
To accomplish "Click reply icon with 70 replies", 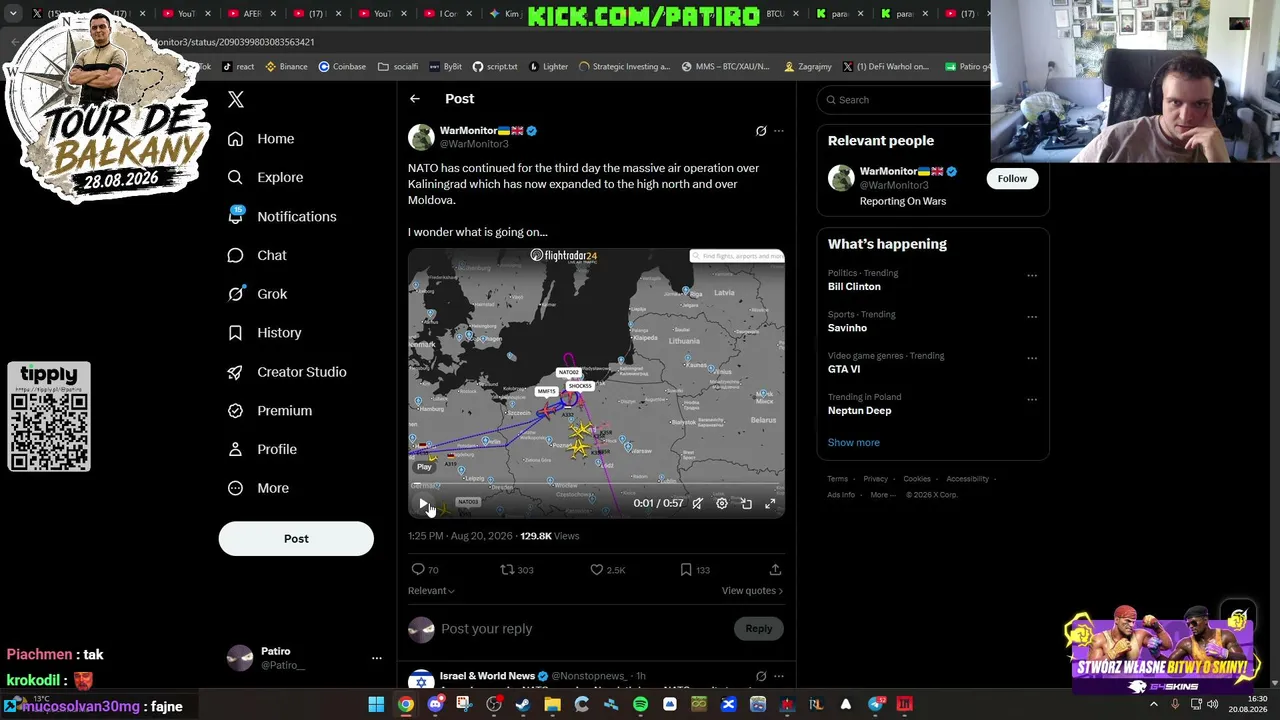I will [x=425, y=570].
